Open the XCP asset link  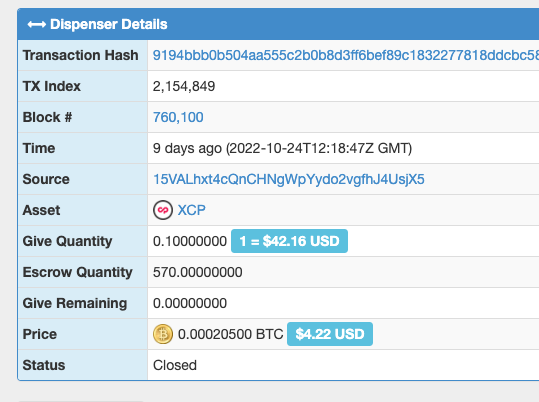(191, 210)
